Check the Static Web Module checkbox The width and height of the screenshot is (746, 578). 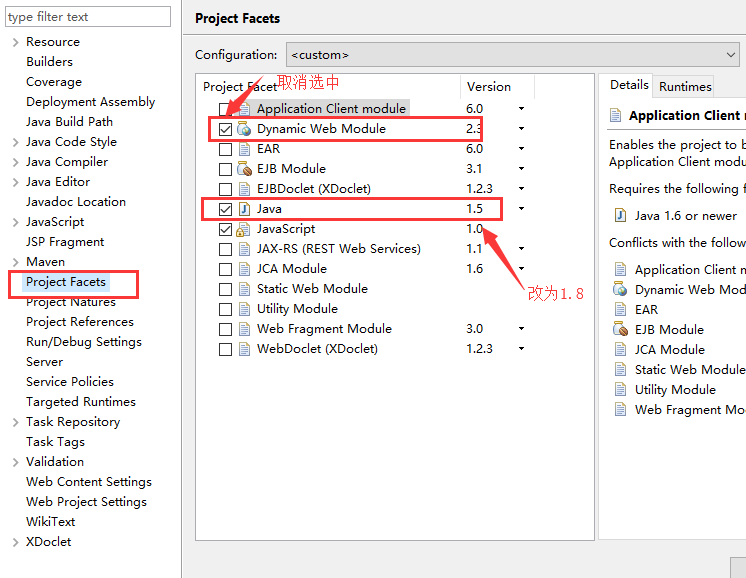tap(225, 289)
